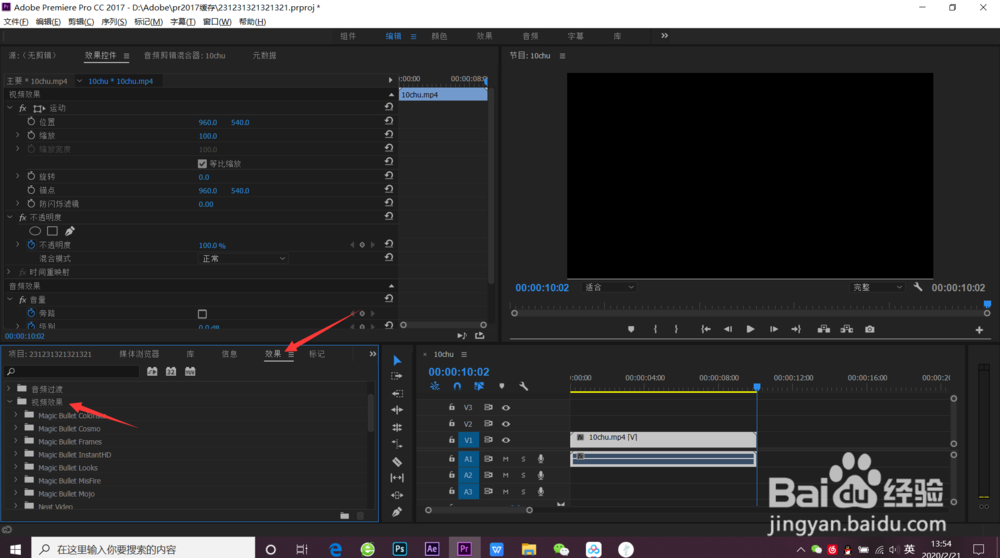
Task: Open Premiere Pro from Windows taskbar
Action: pos(464,549)
